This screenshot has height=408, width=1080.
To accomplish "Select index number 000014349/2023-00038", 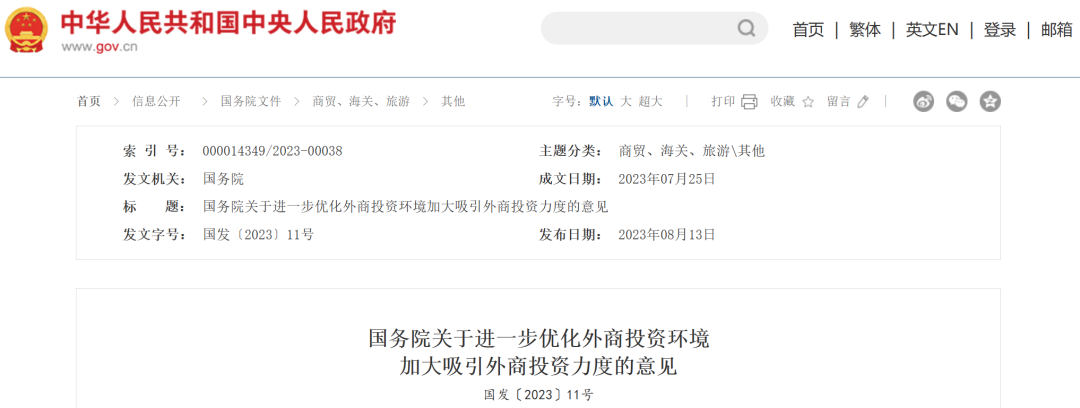I will tap(272, 152).
